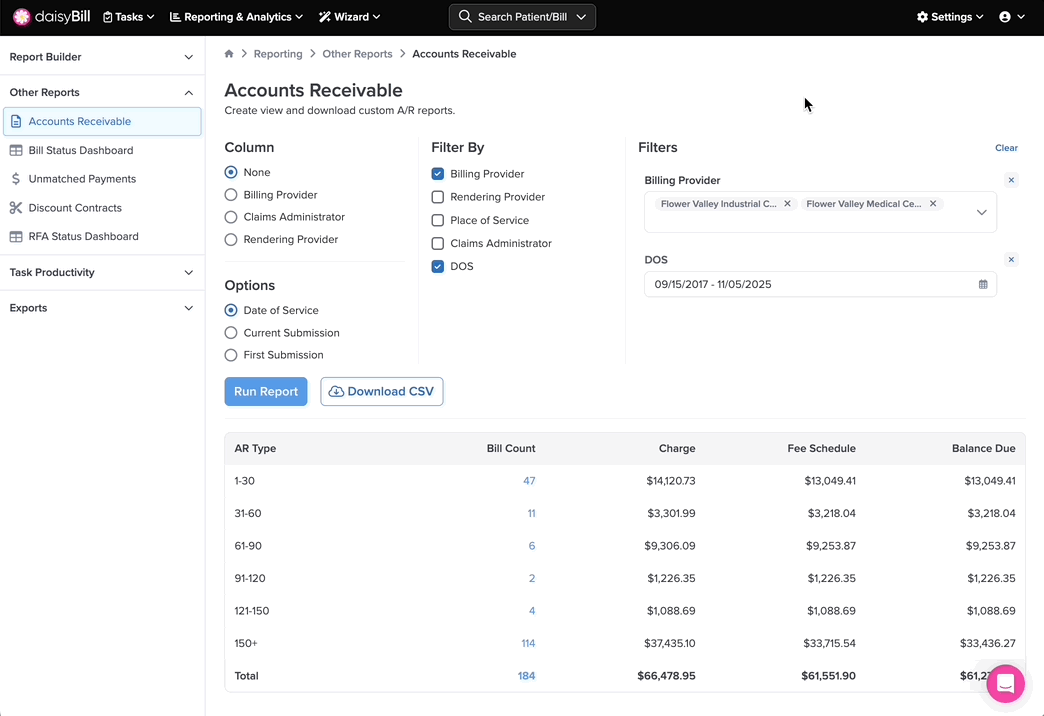Click the DOS date range field

click(810, 285)
